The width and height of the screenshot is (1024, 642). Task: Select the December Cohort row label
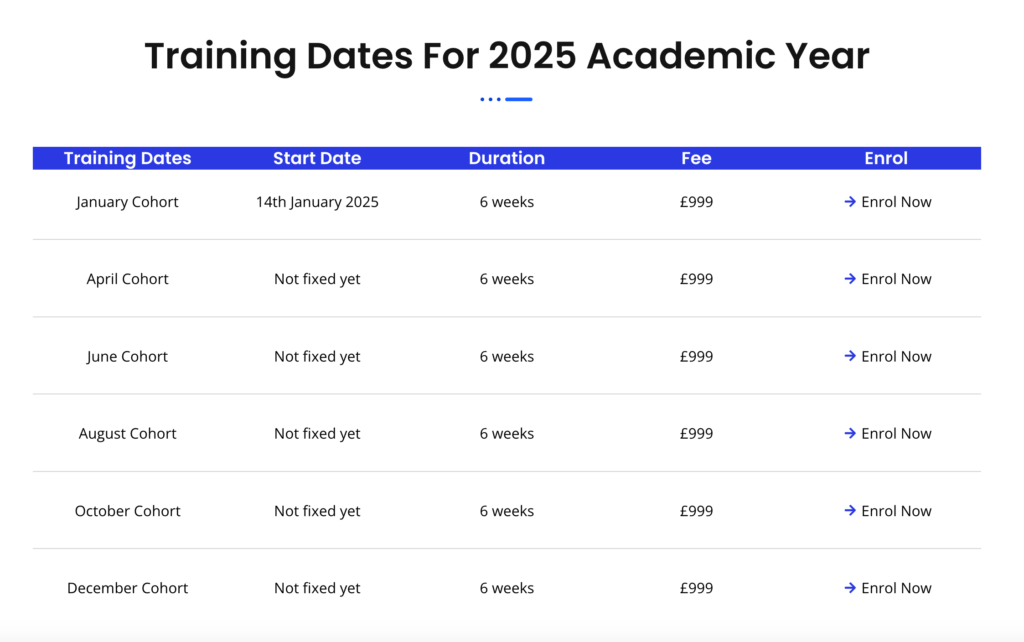(x=127, y=588)
